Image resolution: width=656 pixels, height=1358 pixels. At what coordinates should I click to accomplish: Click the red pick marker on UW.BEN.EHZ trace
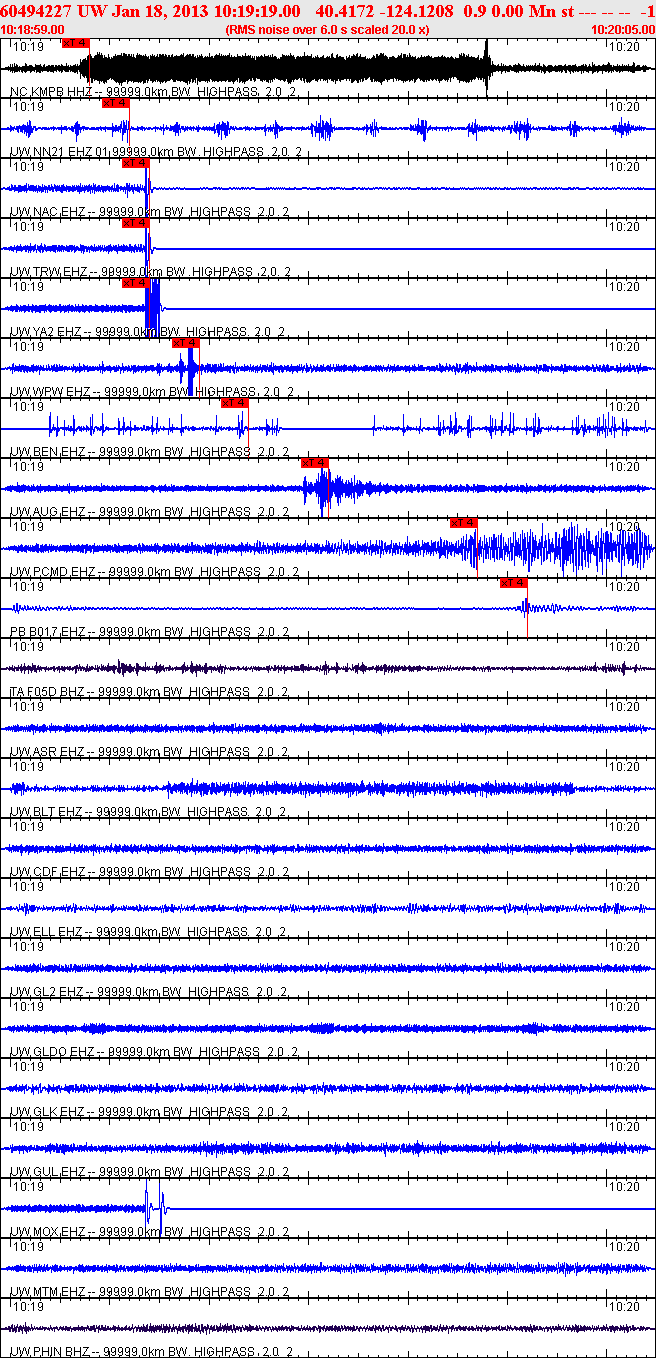pos(235,403)
